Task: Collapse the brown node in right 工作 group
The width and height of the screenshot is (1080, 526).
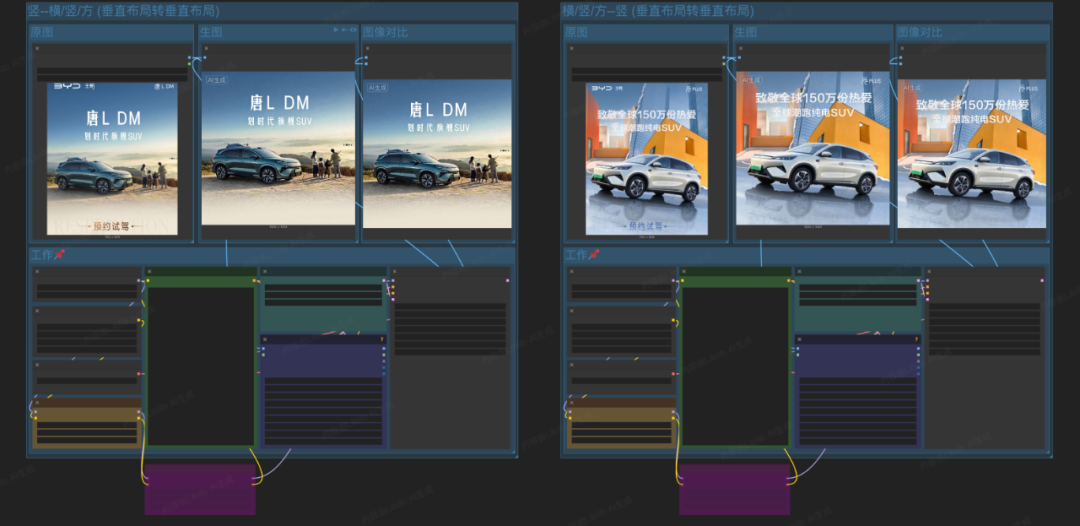Action: click(572, 402)
